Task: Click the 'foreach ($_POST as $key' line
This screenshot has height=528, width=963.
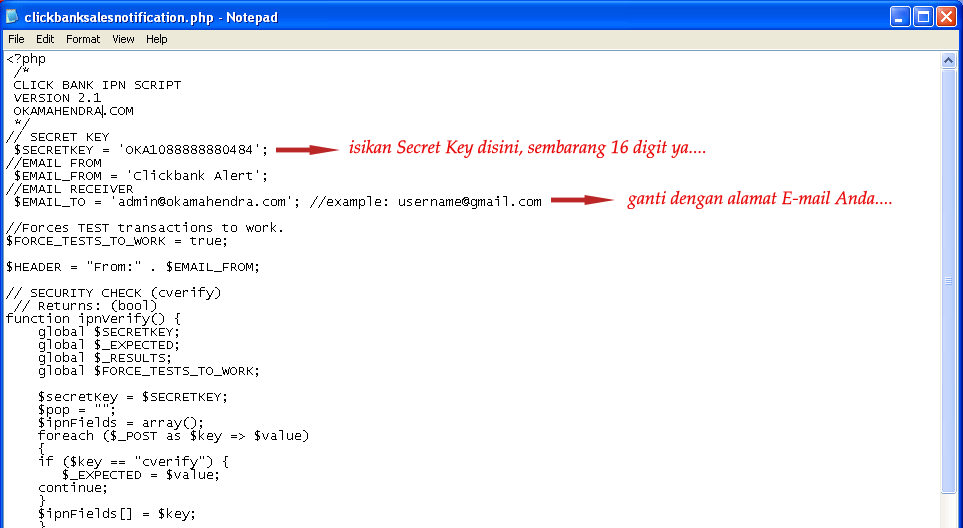Action: pos(173,436)
